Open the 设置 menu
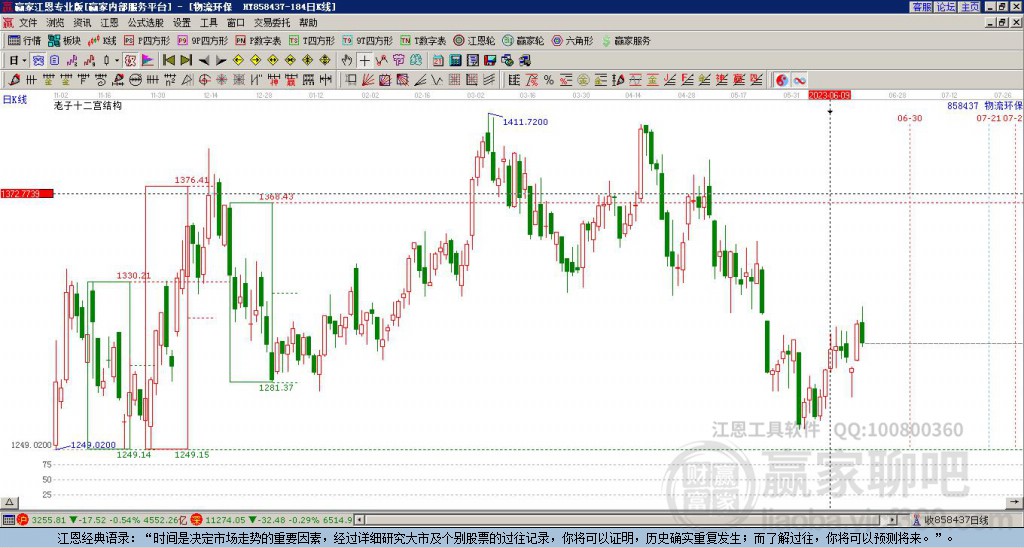Viewport: 1024px width, 548px height. [x=182, y=23]
